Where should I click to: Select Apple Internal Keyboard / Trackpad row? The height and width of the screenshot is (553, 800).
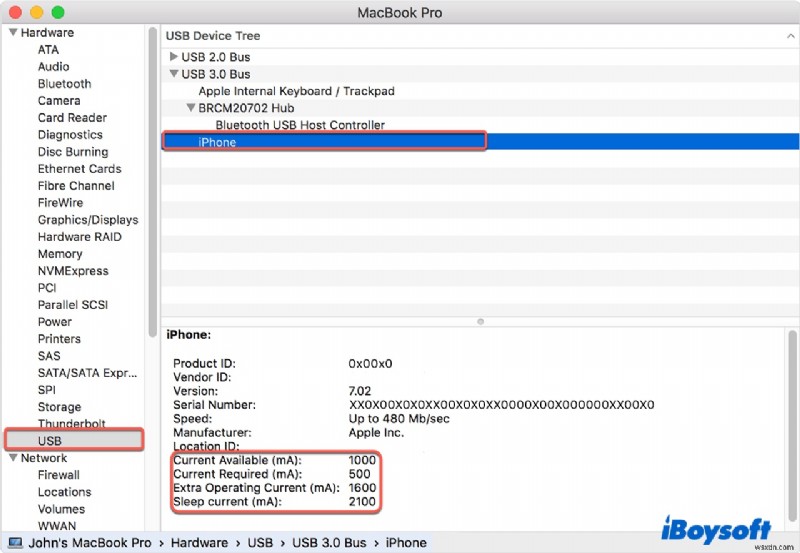480,91
